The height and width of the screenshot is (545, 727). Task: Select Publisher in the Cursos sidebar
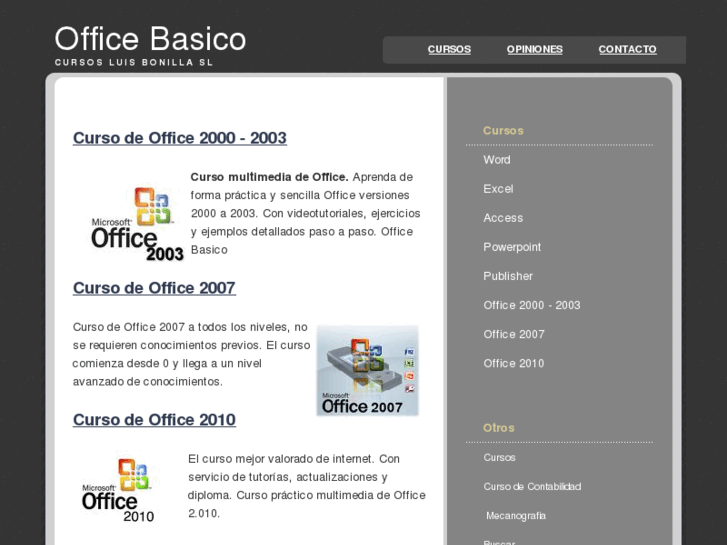[x=508, y=276]
